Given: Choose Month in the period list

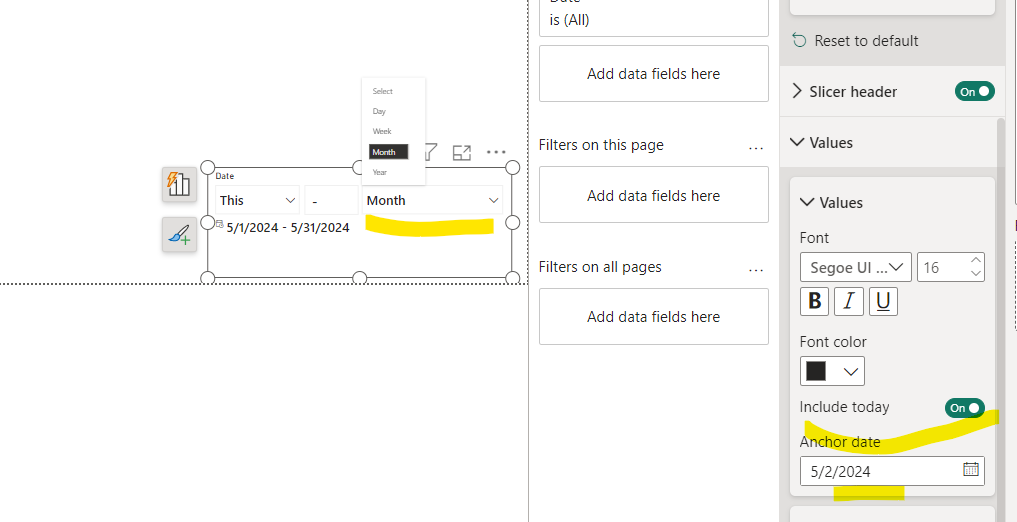Looking at the screenshot, I should [388, 152].
